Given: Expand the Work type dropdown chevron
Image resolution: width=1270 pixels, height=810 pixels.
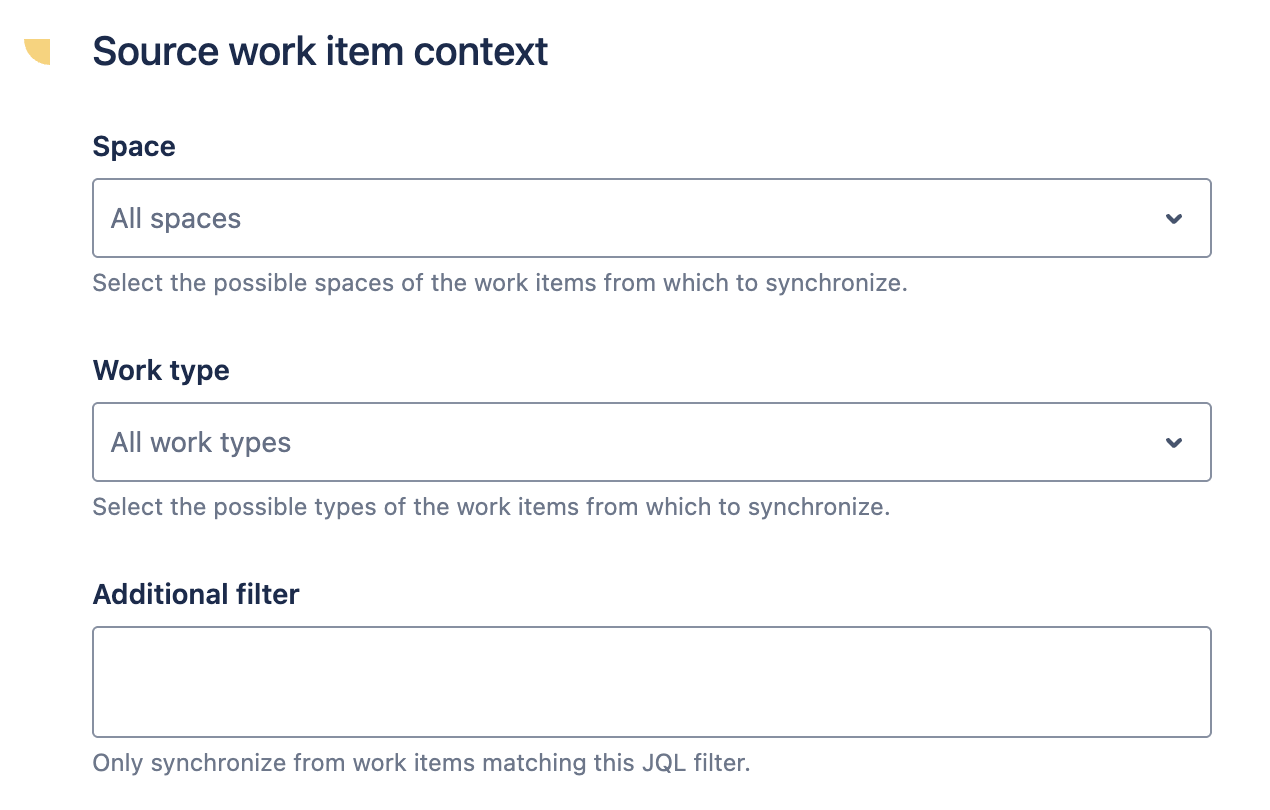Looking at the screenshot, I should tap(1174, 443).
